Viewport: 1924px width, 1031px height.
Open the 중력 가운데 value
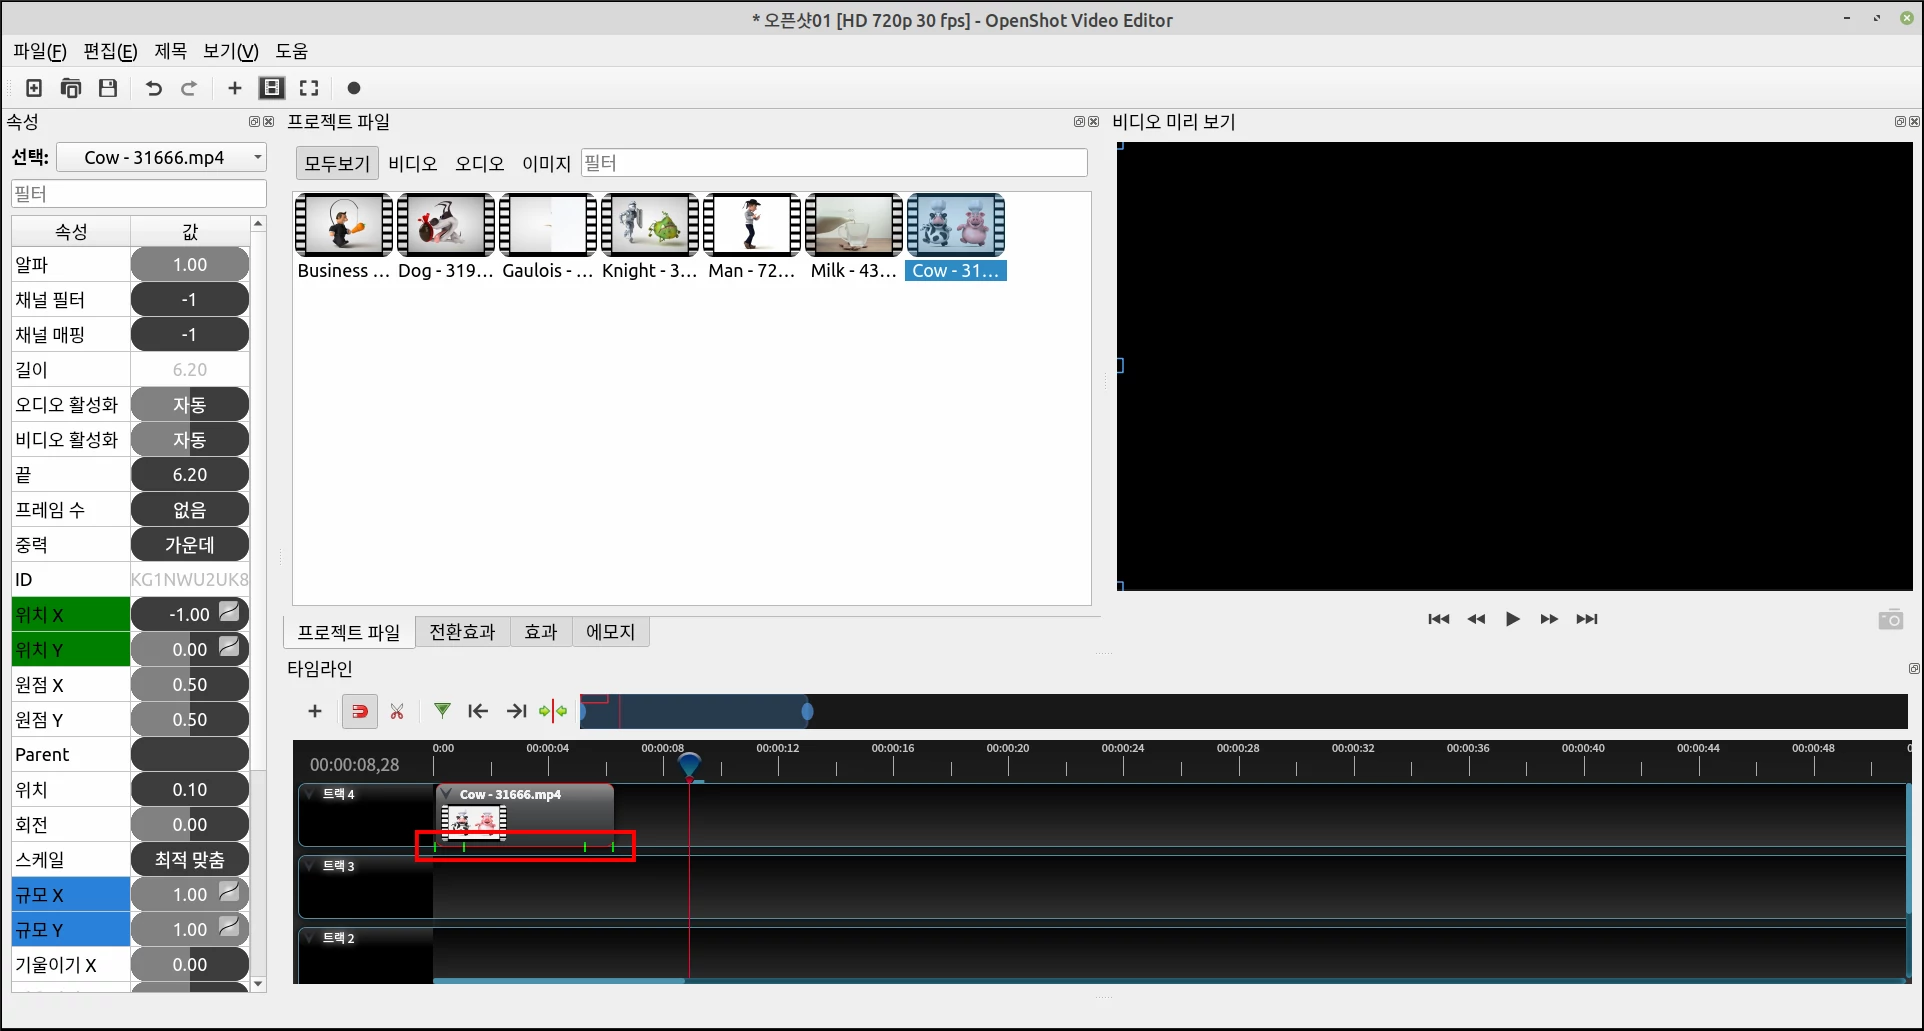point(190,545)
